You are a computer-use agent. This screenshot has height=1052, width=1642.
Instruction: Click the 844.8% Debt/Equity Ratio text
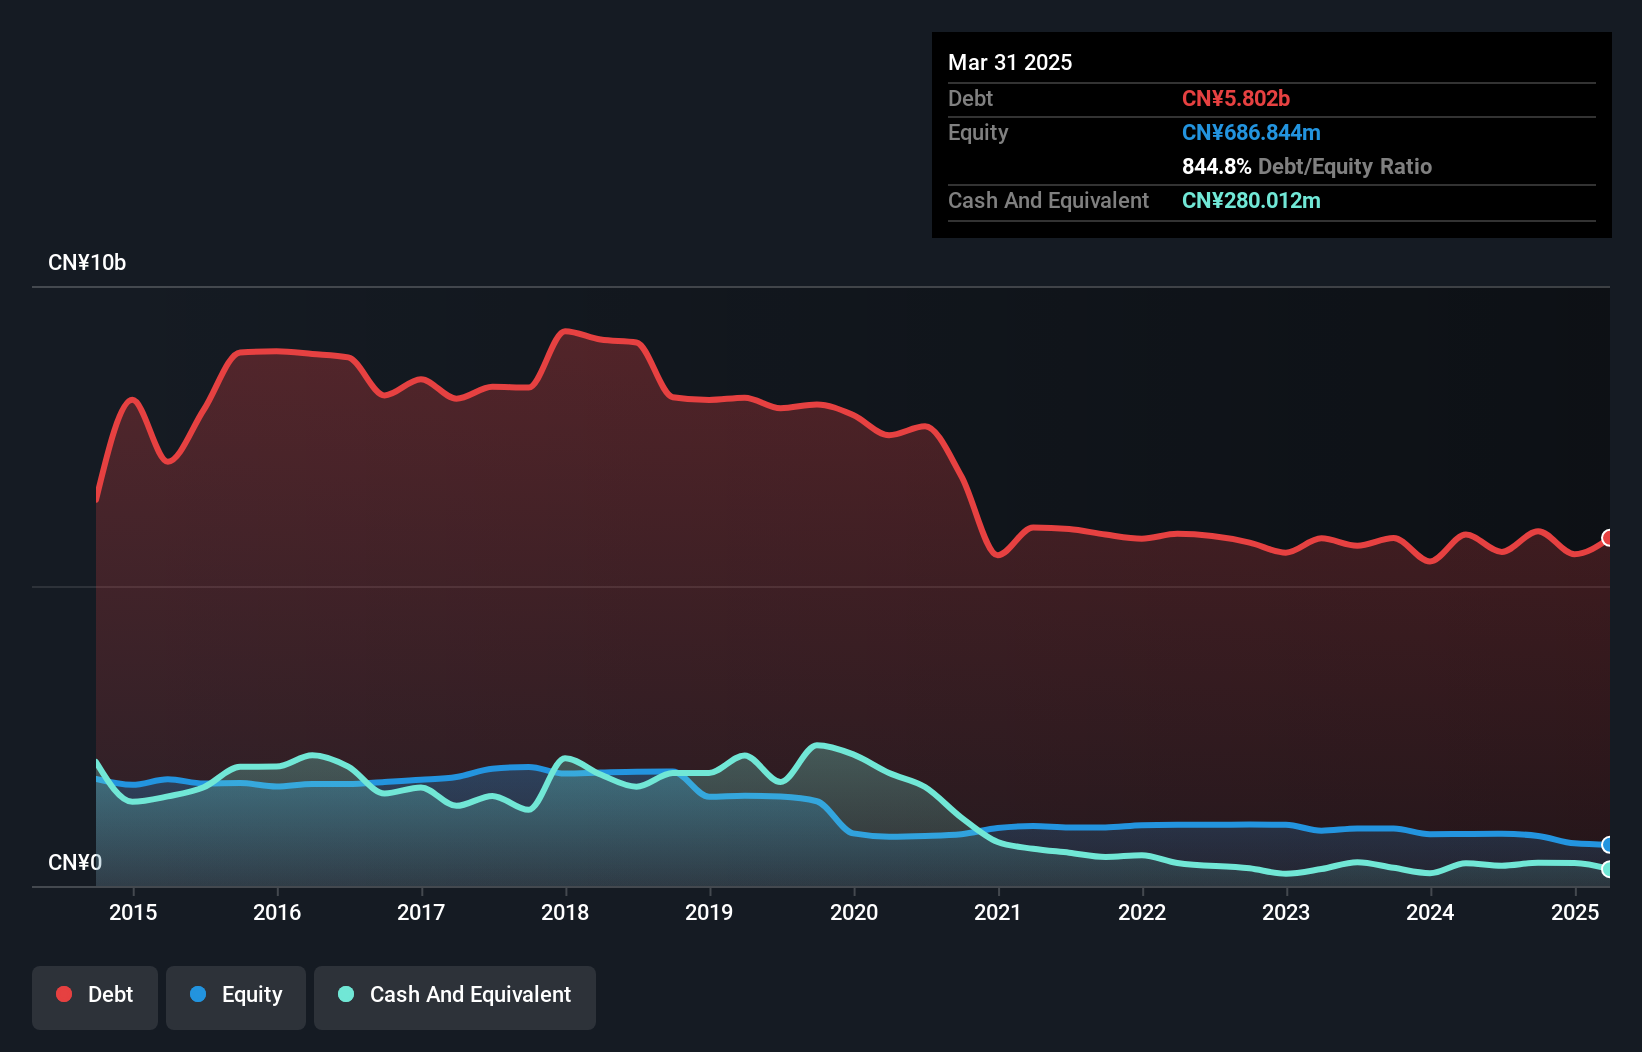[1307, 166]
